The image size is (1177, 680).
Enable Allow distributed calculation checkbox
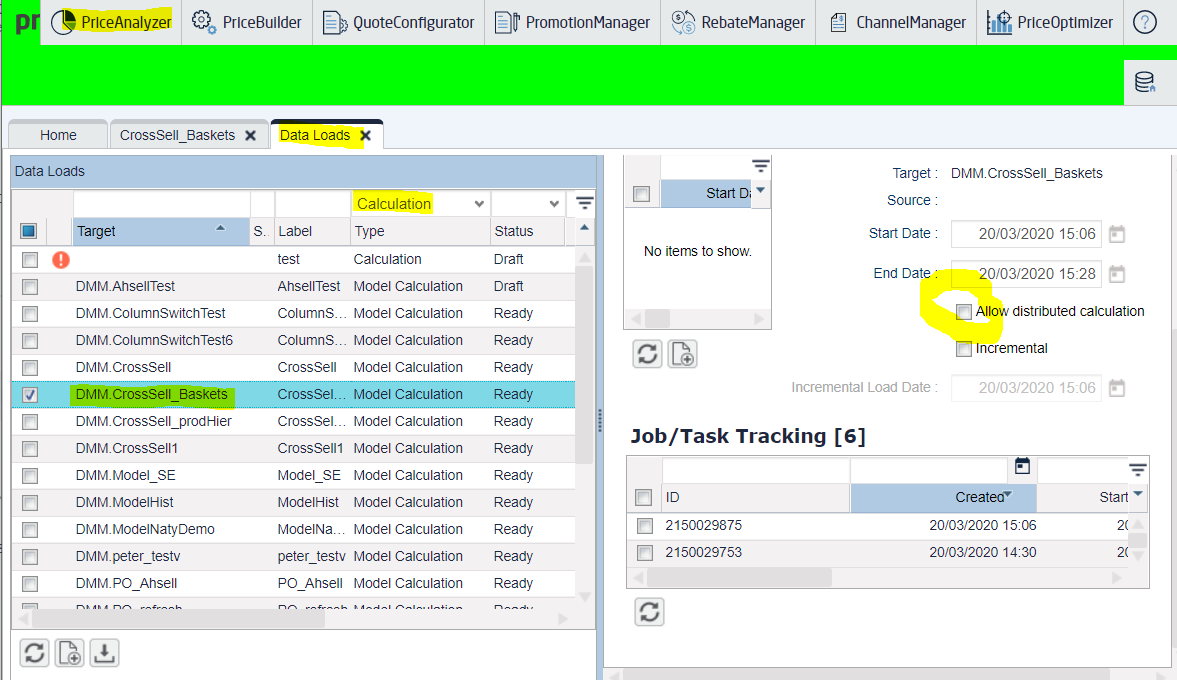(x=964, y=312)
